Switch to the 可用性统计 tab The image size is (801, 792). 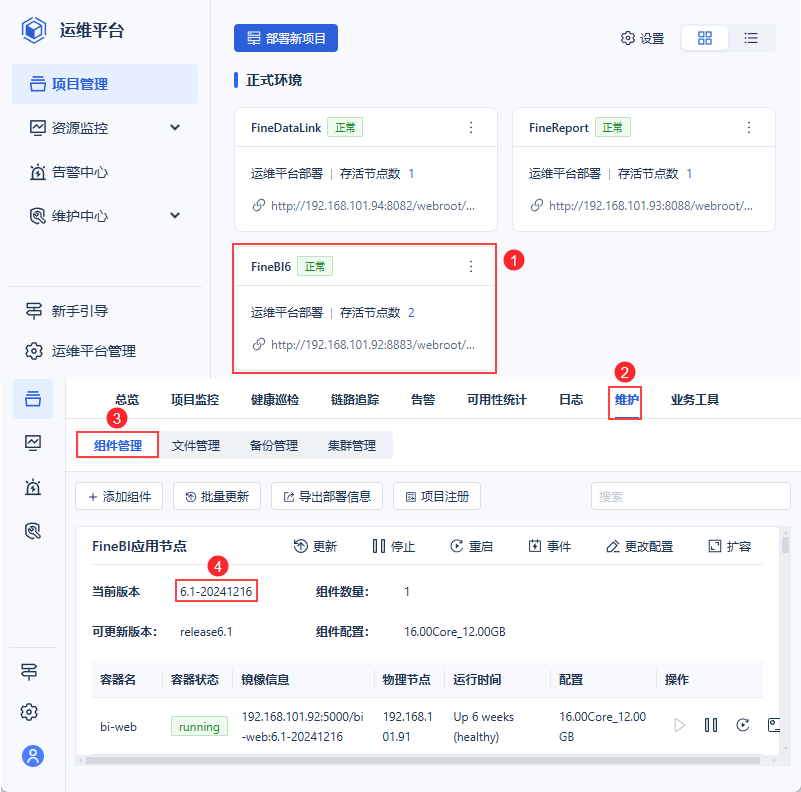(x=497, y=400)
